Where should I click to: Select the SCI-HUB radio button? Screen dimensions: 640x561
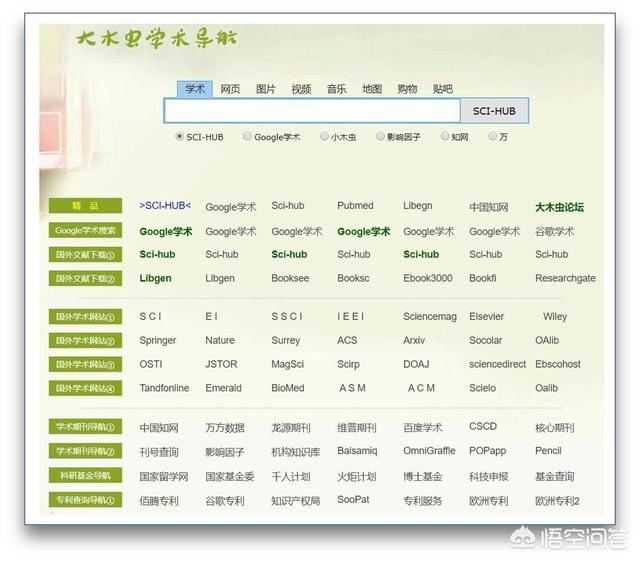[179, 137]
